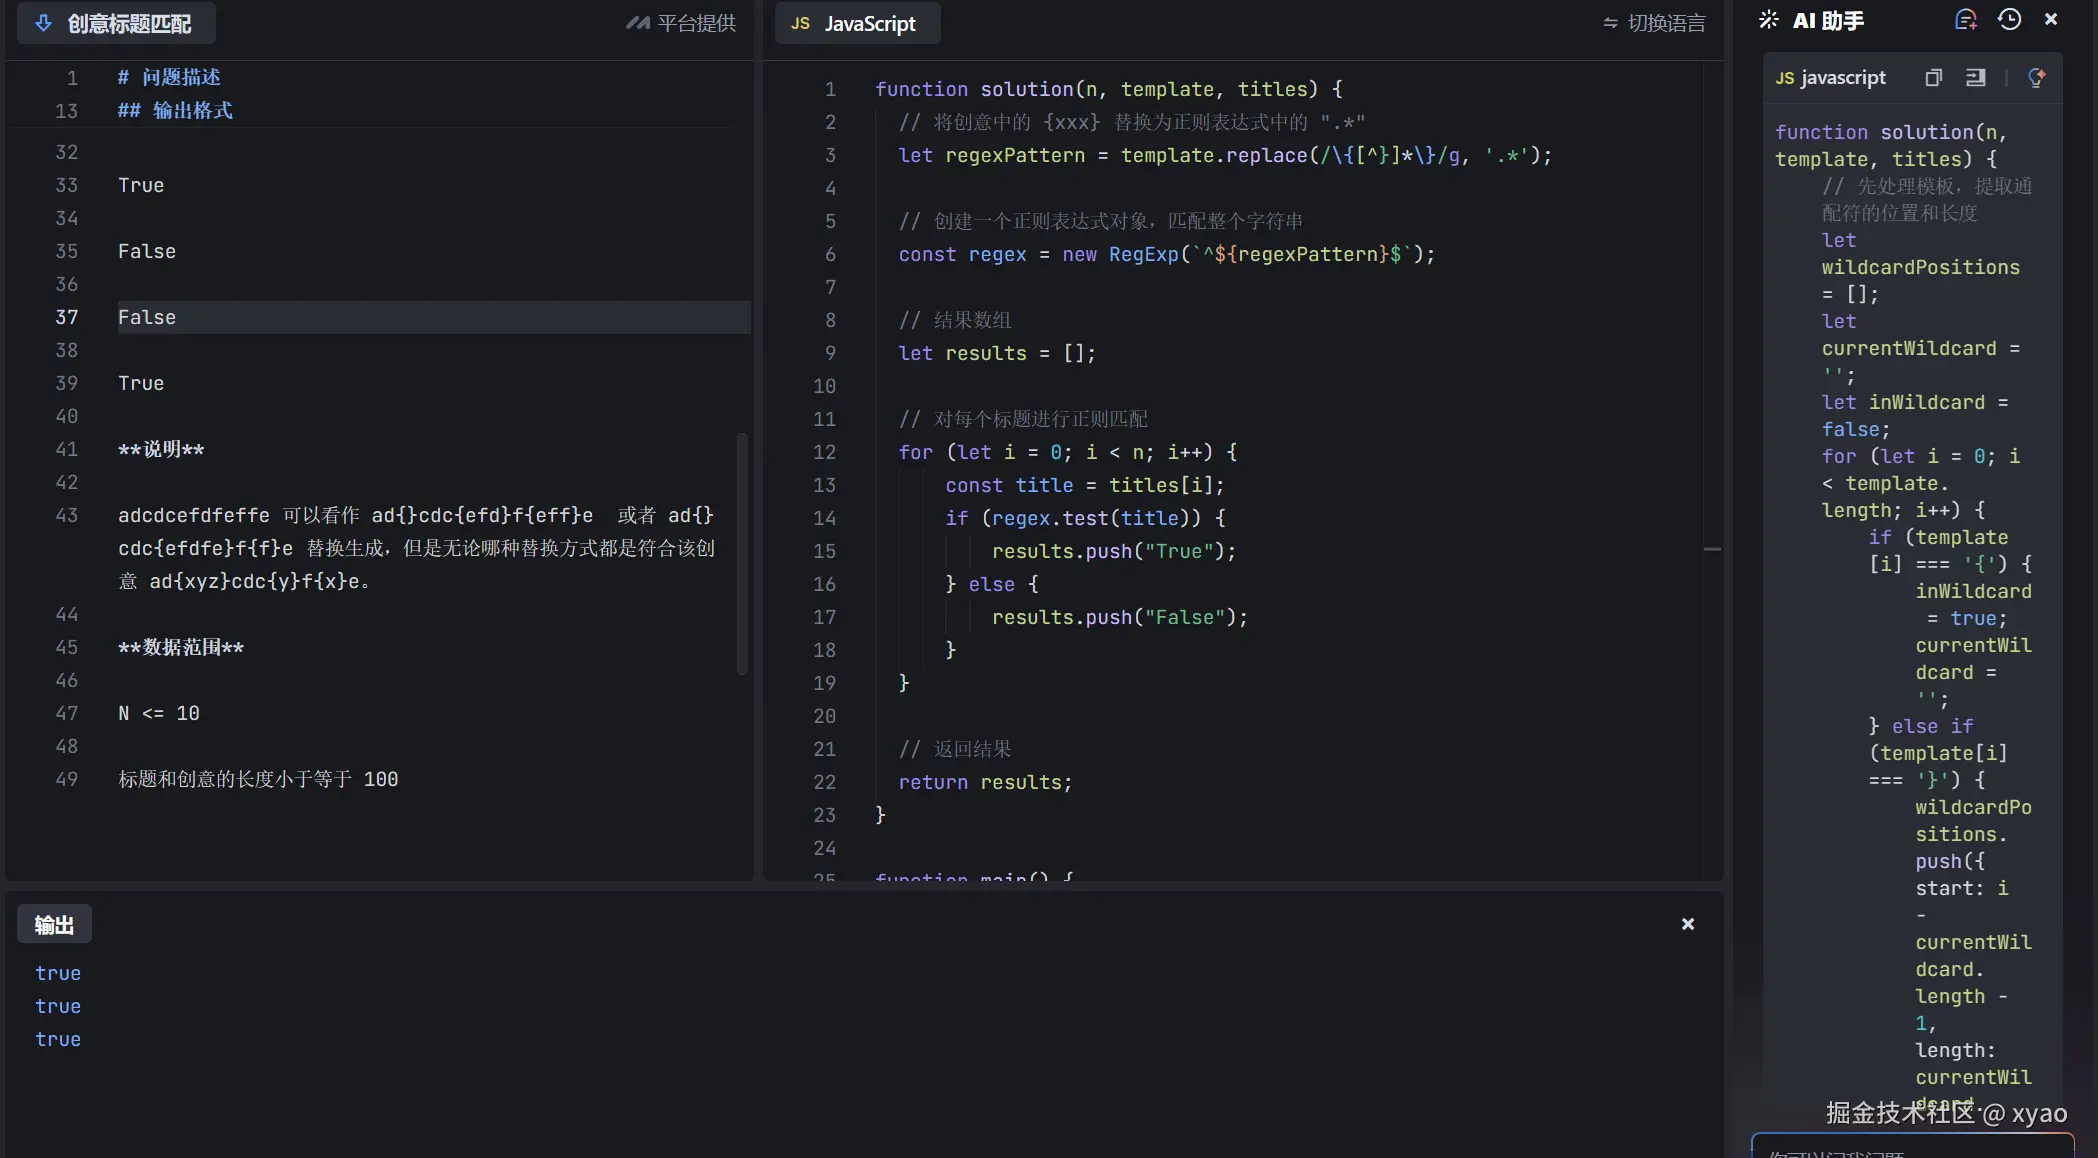Image resolution: width=2098 pixels, height=1158 pixels.
Task: Select the 创意标题匹配 problem tab
Action: [x=128, y=23]
